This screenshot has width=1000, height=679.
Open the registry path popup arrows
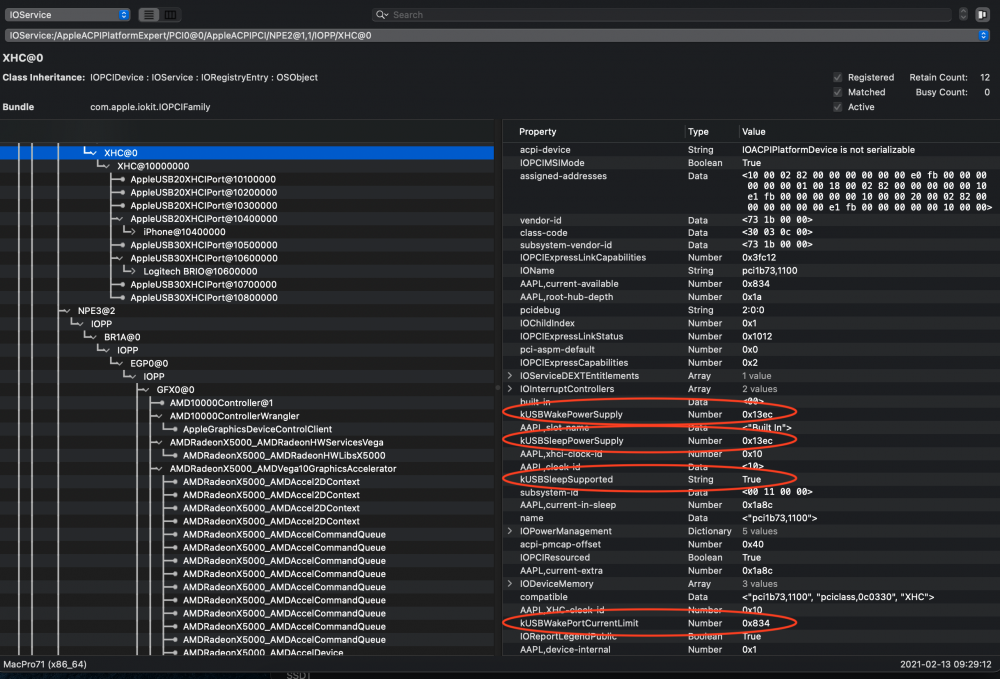983,36
